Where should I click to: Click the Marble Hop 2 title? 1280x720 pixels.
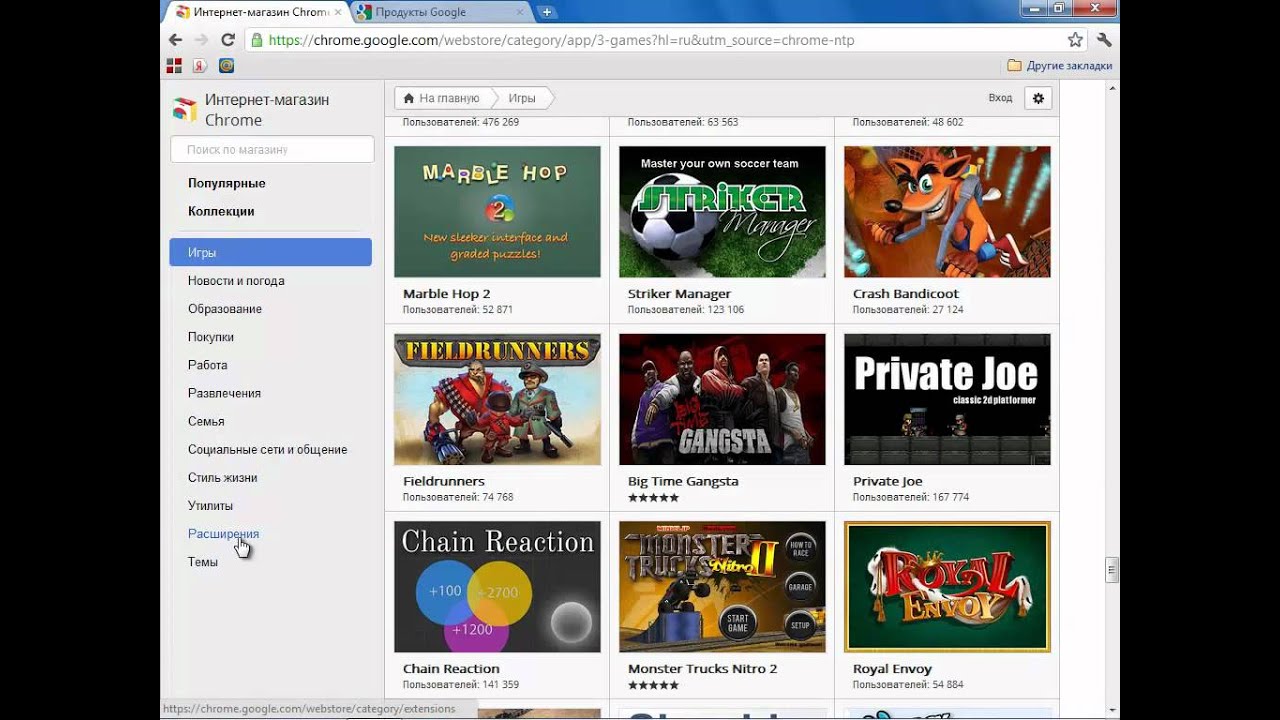point(447,294)
